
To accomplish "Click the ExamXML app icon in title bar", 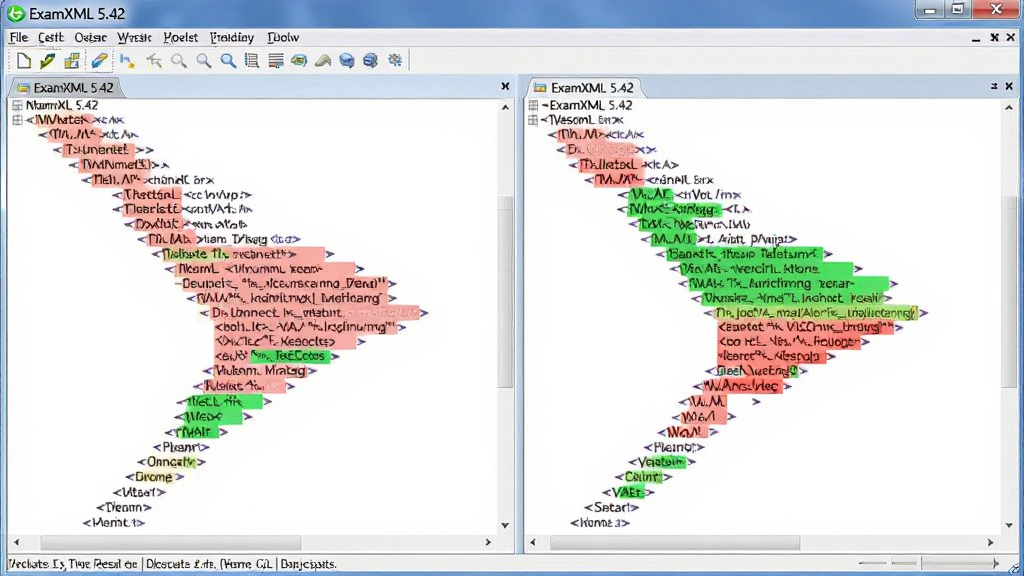I will [x=16, y=13].
